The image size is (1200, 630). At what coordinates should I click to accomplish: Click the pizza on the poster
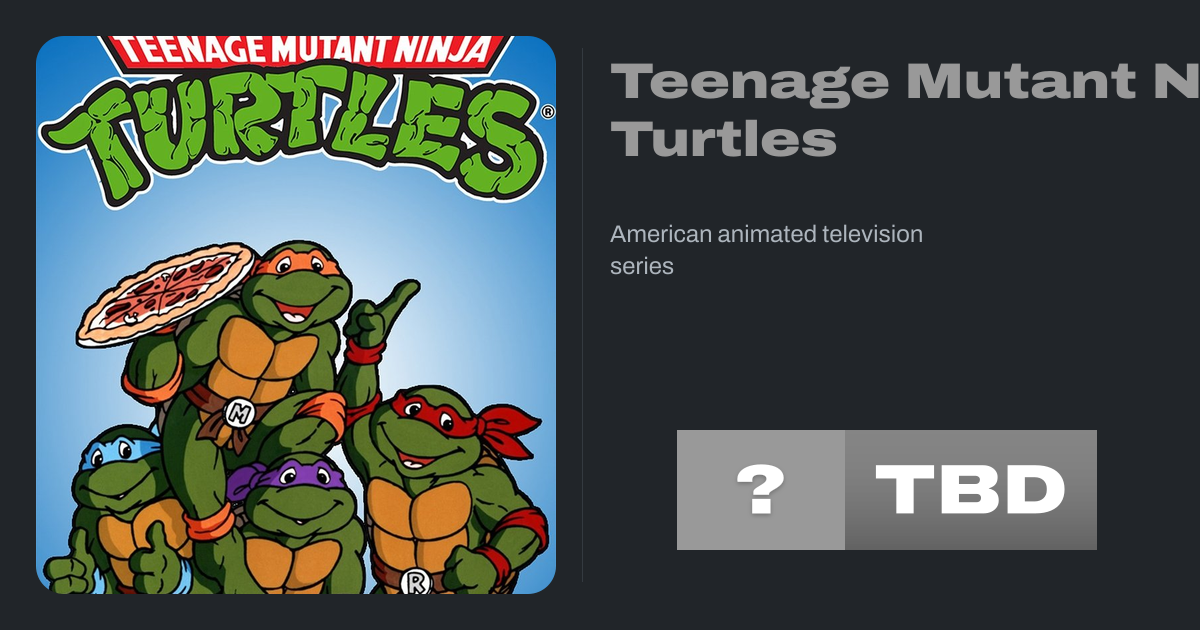pyautogui.click(x=165, y=292)
